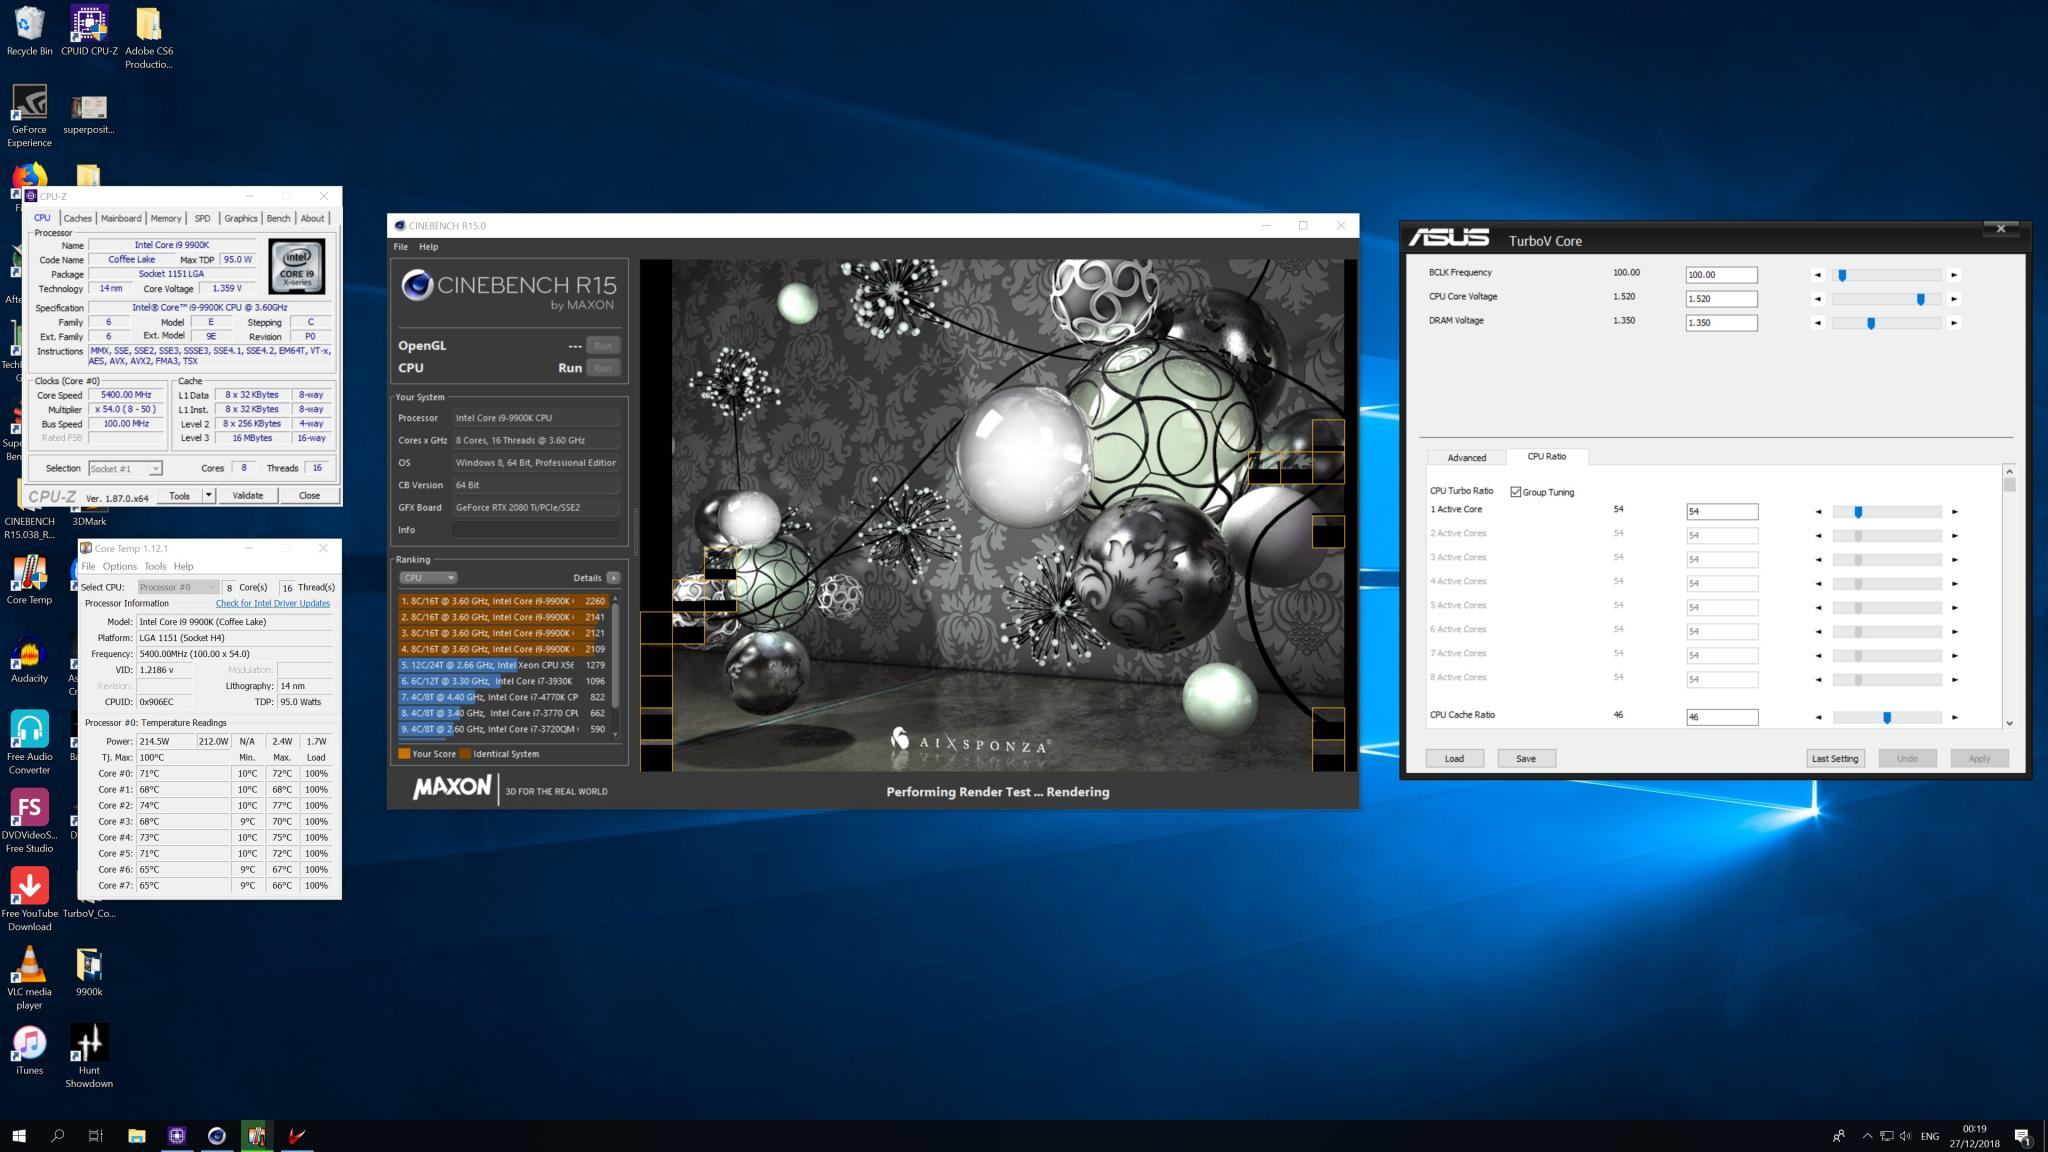Switch to the Caches tab in CPU-Z
The image size is (2048, 1152).
(x=77, y=218)
